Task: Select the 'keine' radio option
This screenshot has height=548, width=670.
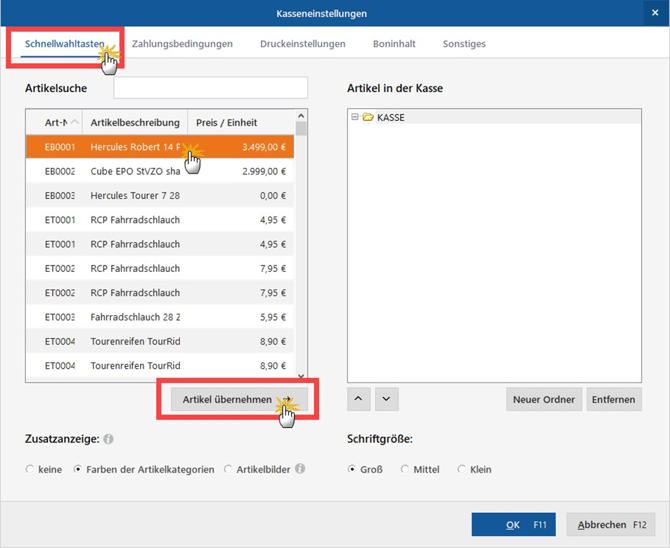Action: tap(30, 469)
